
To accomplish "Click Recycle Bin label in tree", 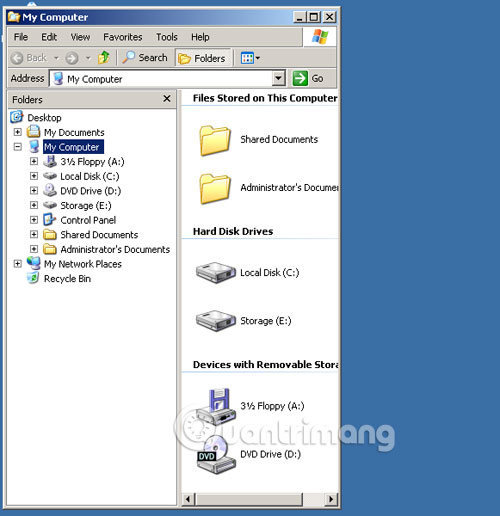I will coord(67,279).
